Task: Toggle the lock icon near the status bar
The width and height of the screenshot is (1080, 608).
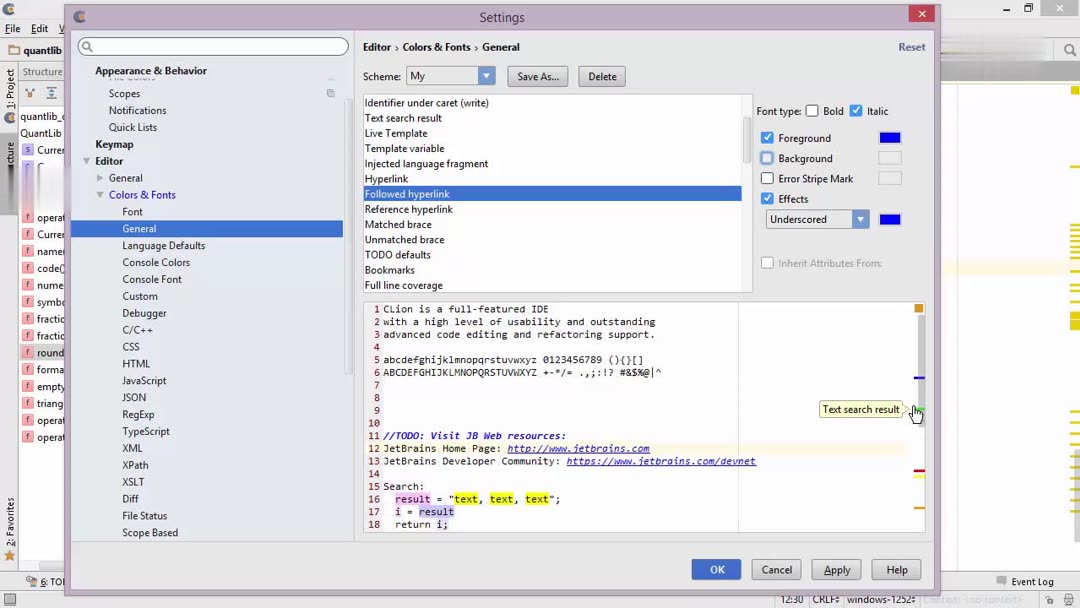Action: [x=1050, y=600]
